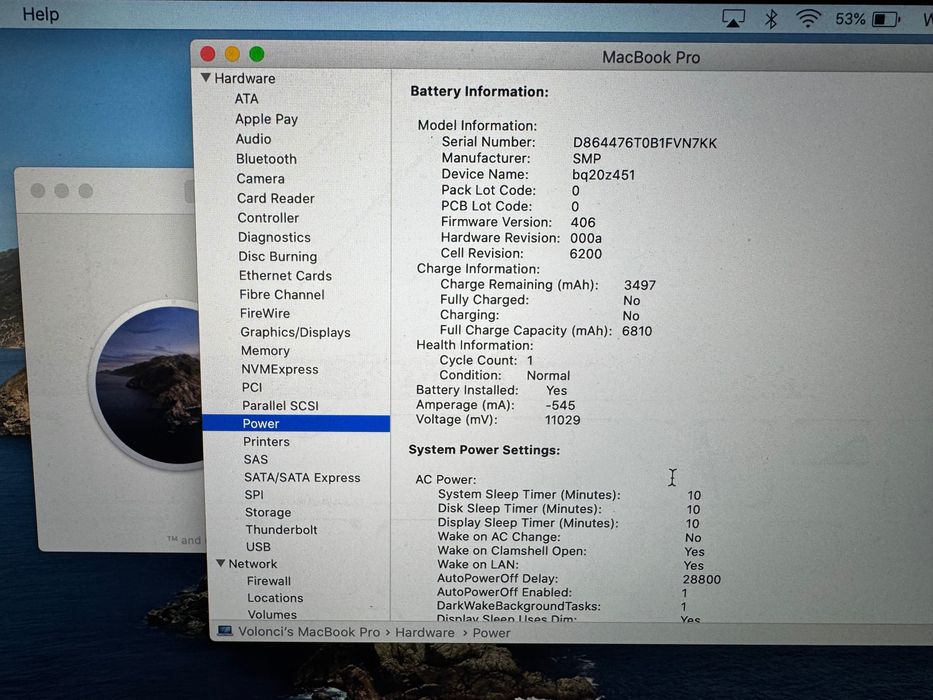The image size is (933, 700).
Task: Select the highlighted Power item
Action: click(x=296, y=423)
